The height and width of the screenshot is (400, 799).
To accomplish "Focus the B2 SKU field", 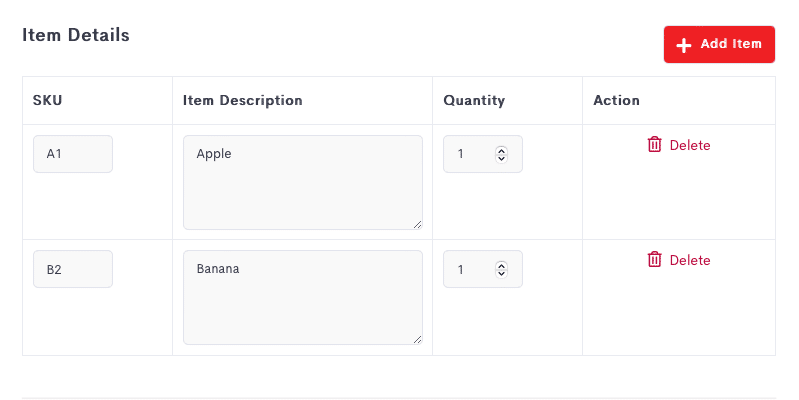I will click(x=73, y=269).
